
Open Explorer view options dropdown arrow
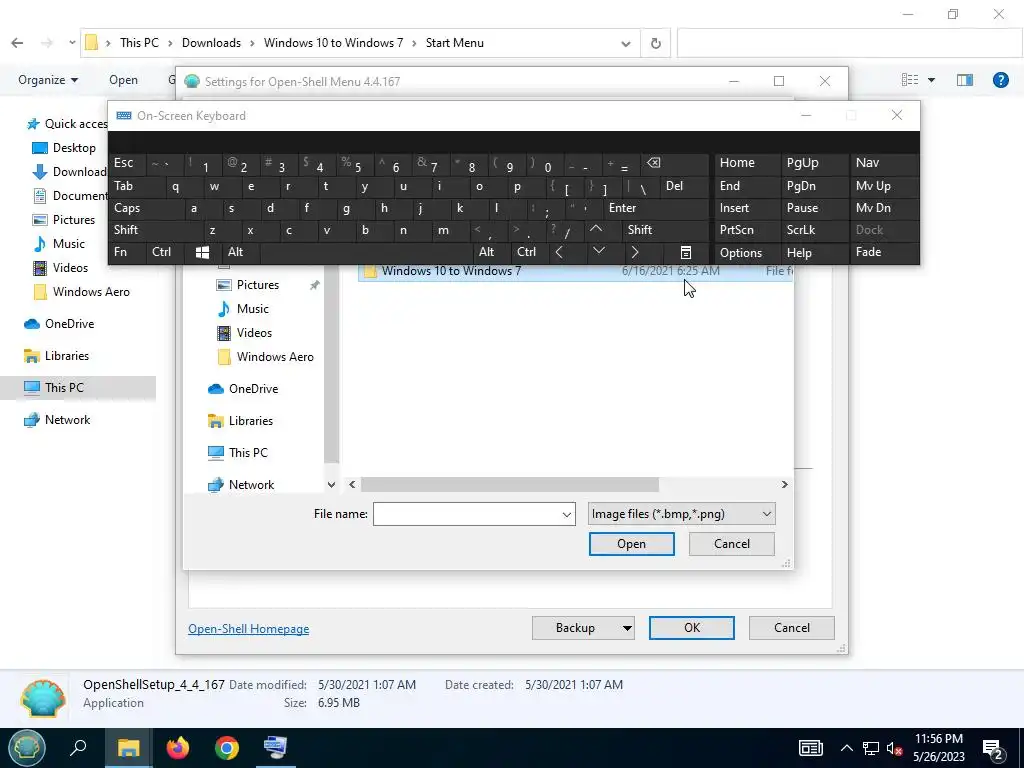pos(931,80)
